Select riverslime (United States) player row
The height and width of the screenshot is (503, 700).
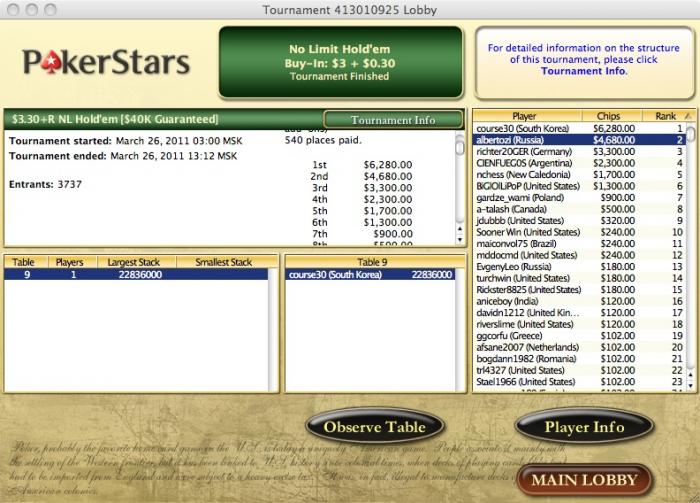(x=579, y=324)
